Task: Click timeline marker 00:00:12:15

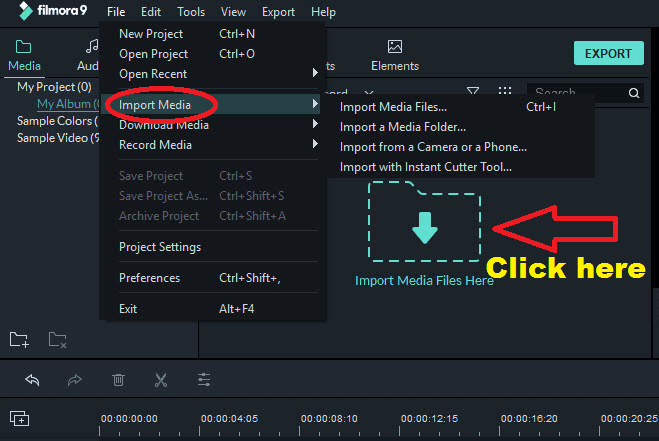Action: tap(429, 419)
